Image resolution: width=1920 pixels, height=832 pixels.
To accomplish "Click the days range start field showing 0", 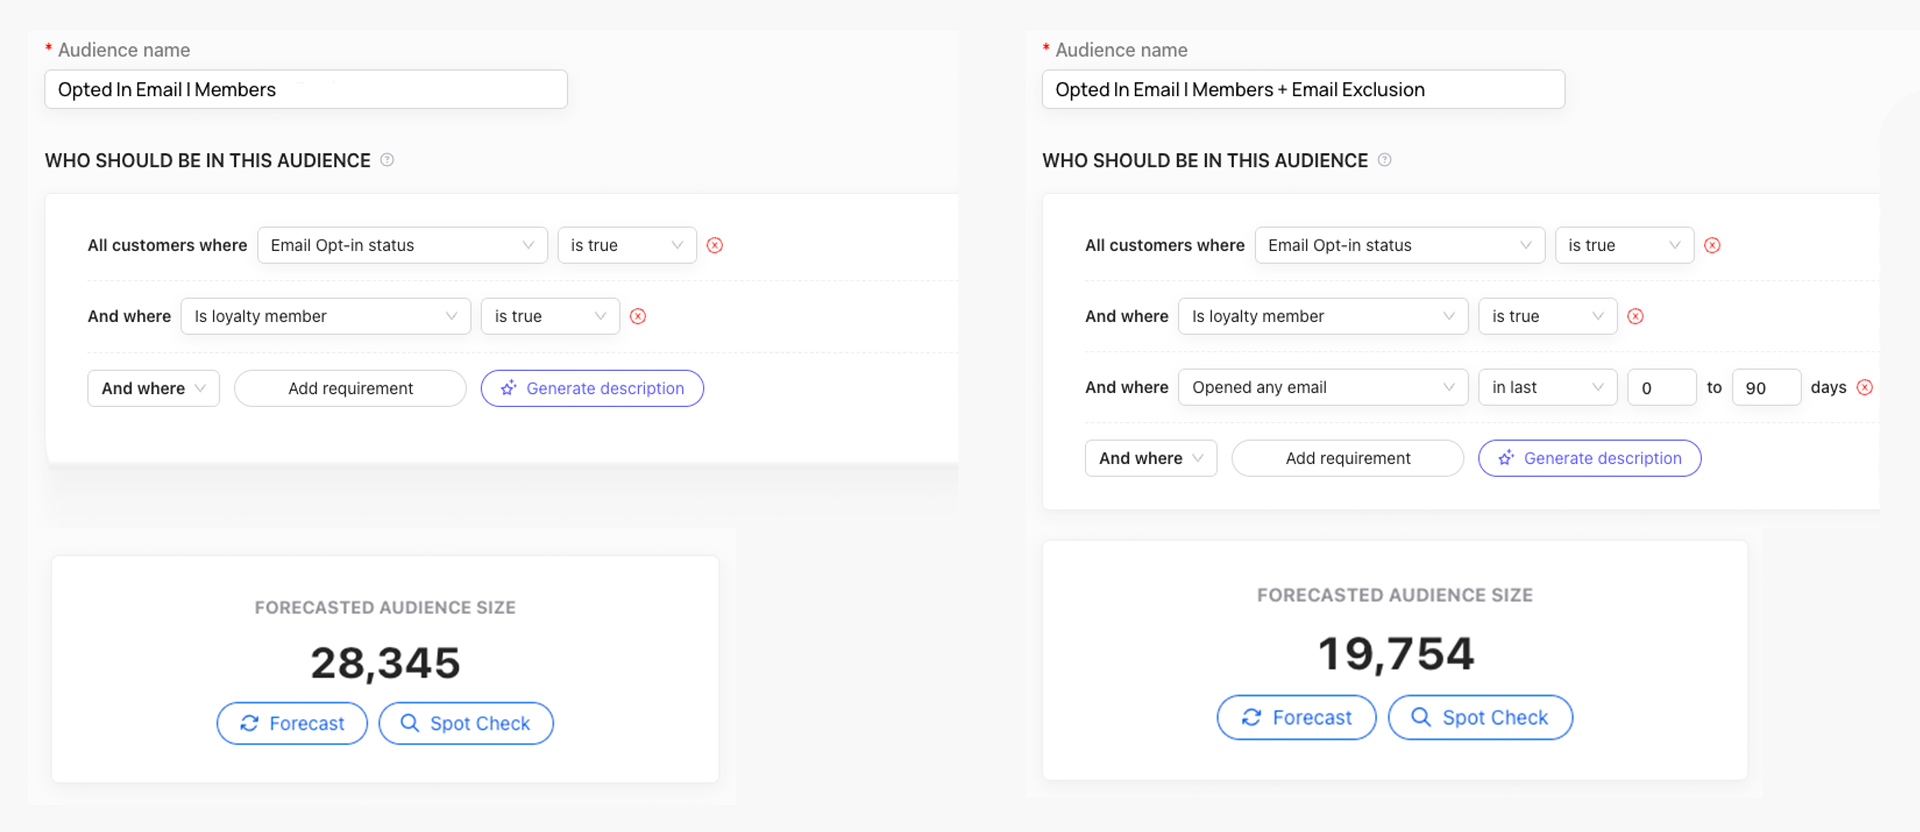I will coord(1661,387).
